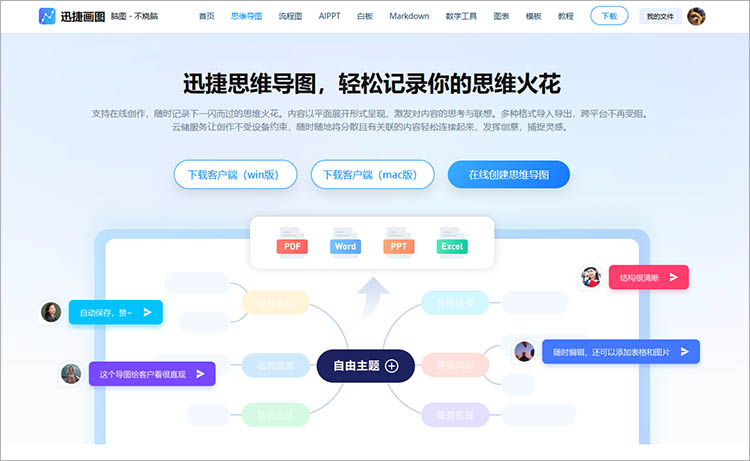Viewport: 750px width, 461px height.
Task: Click the upward export arrow graphic
Action: (373, 296)
